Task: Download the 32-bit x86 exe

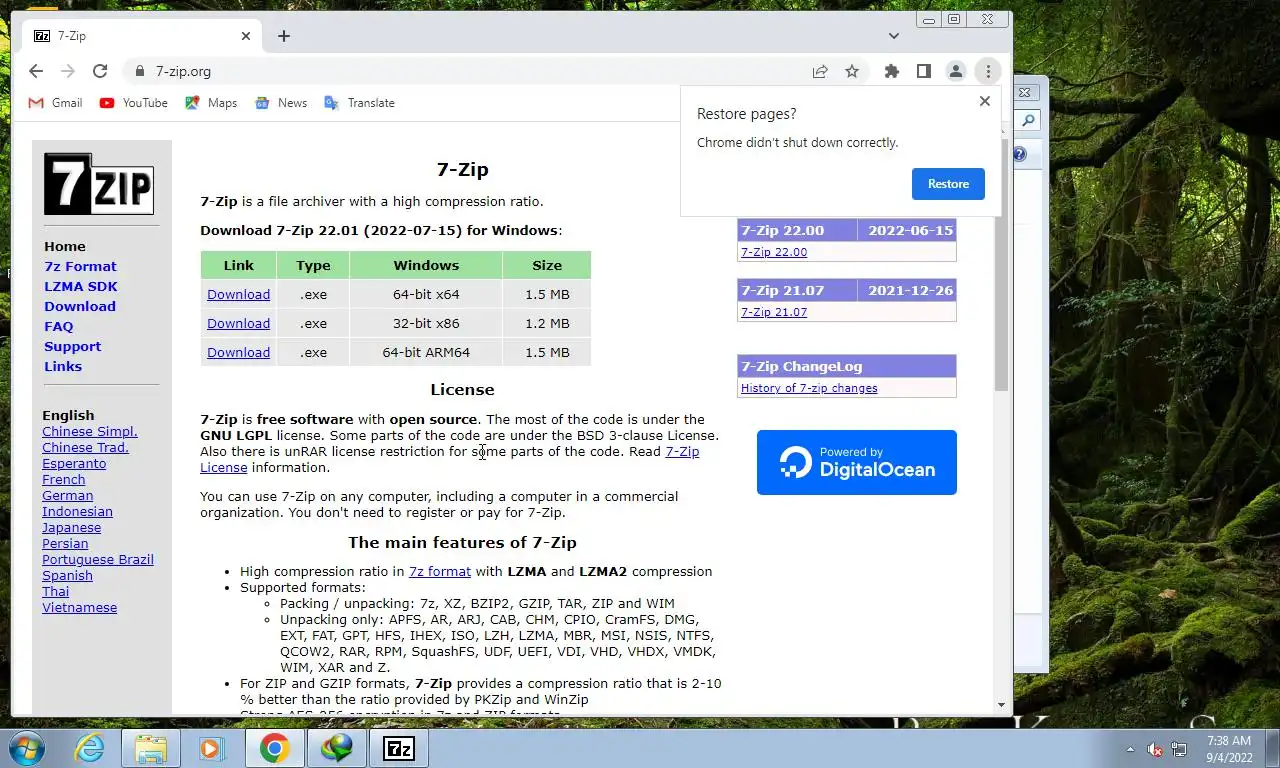Action: click(x=238, y=323)
